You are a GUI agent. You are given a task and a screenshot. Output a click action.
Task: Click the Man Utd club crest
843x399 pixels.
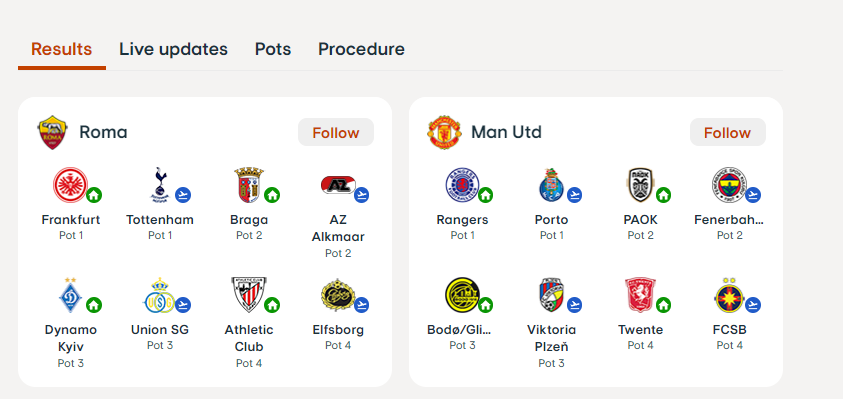(x=444, y=132)
